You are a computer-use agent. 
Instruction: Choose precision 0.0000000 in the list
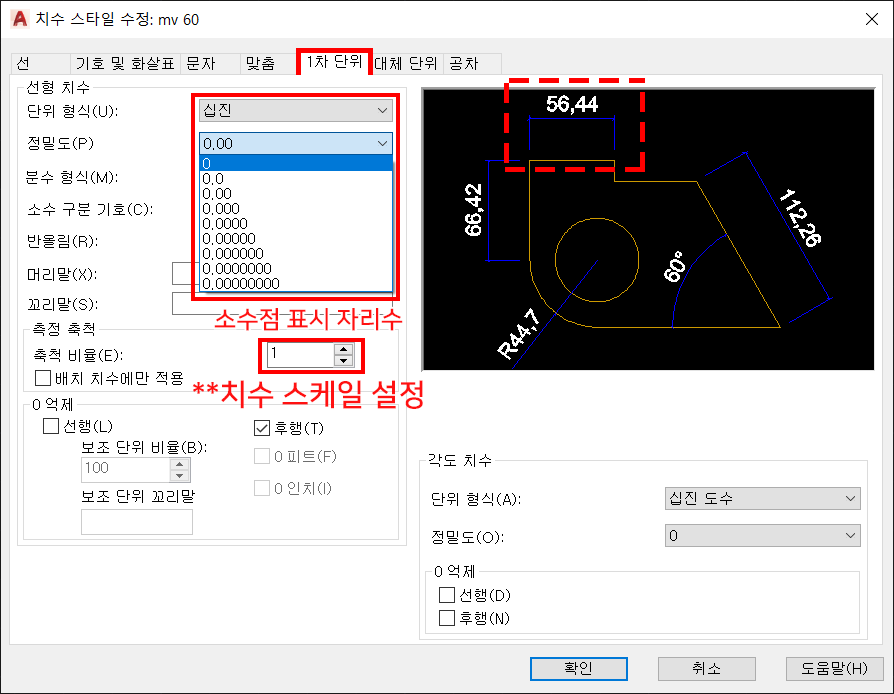pyautogui.click(x=296, y=268)
